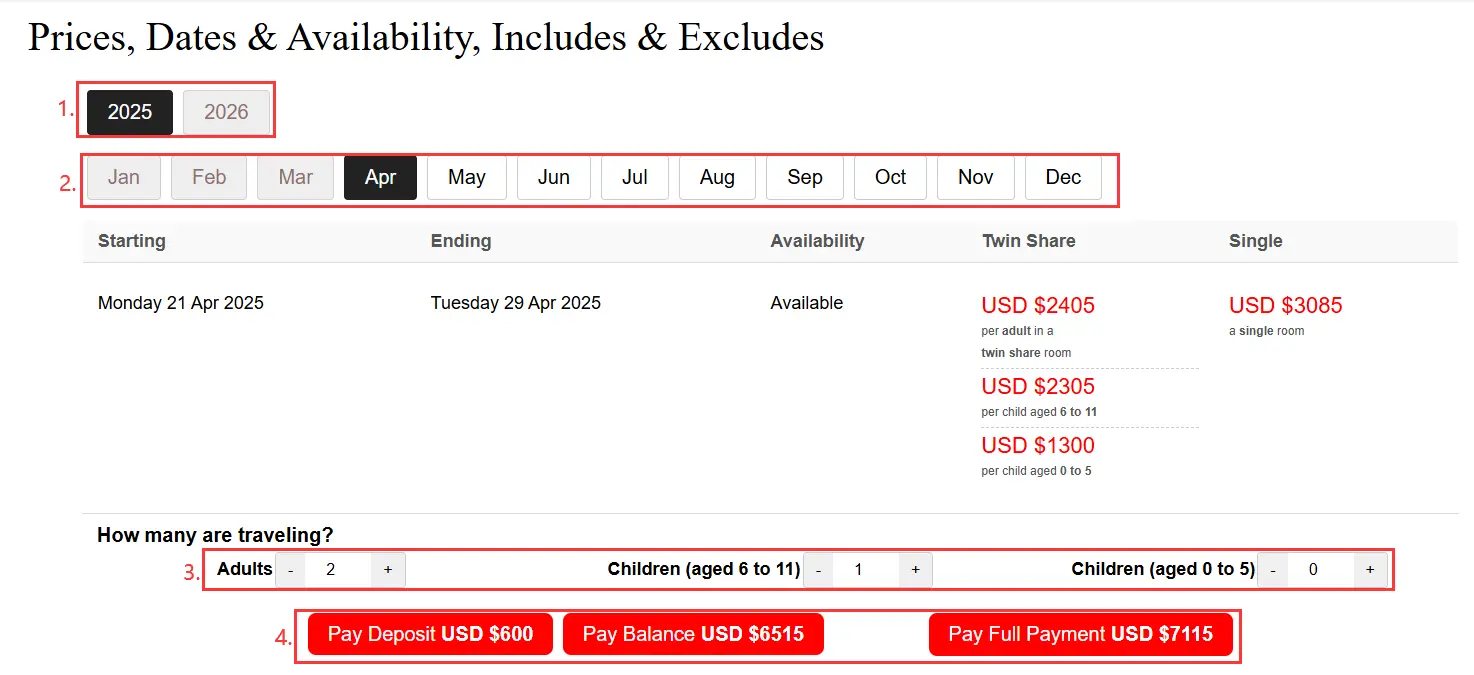Switch to the May month tab
Viewport: 1474px width, 675px height.
(467, 177)
